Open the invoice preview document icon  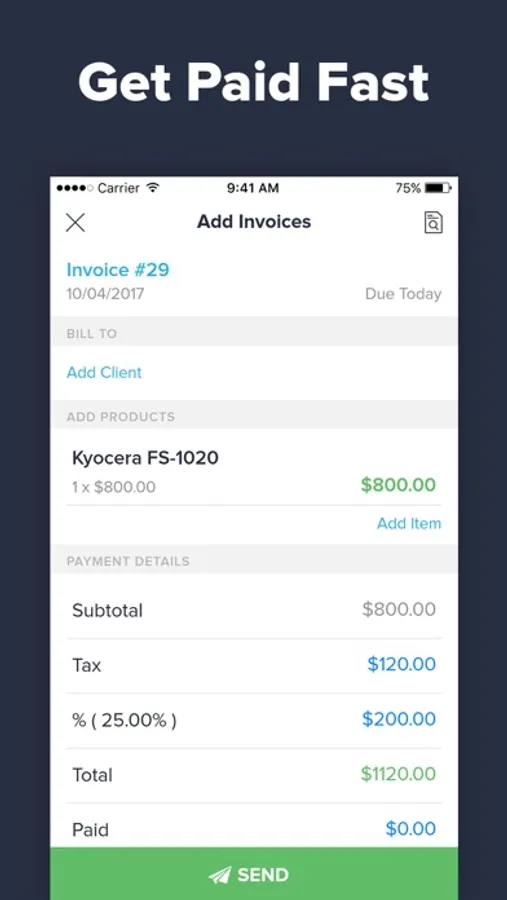[434, 222]
